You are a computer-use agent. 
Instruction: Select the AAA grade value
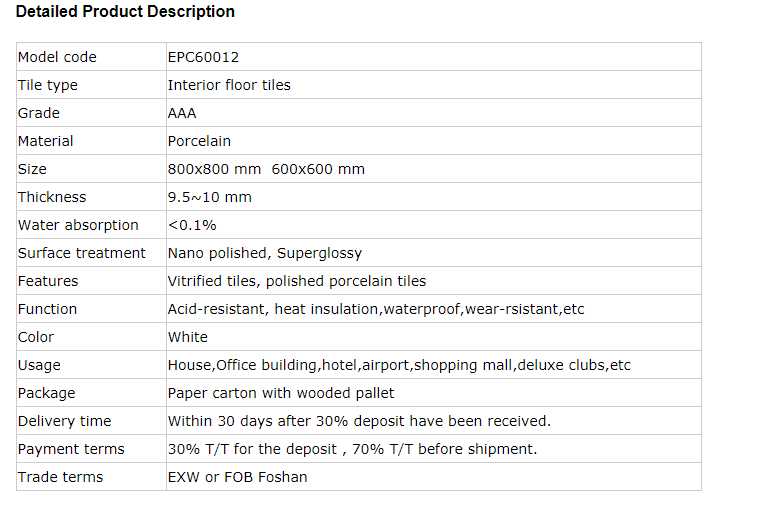click(x=182, y=113)
